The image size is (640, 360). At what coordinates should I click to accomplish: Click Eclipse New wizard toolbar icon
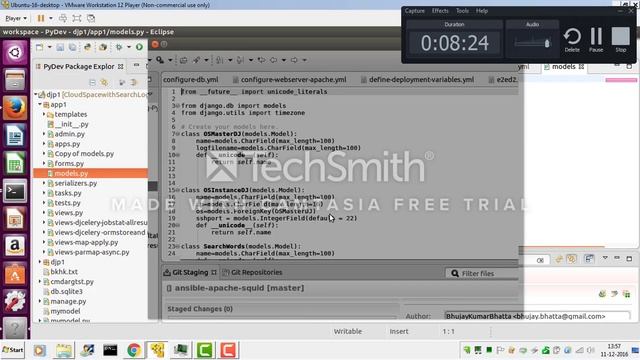coord(40,47)
